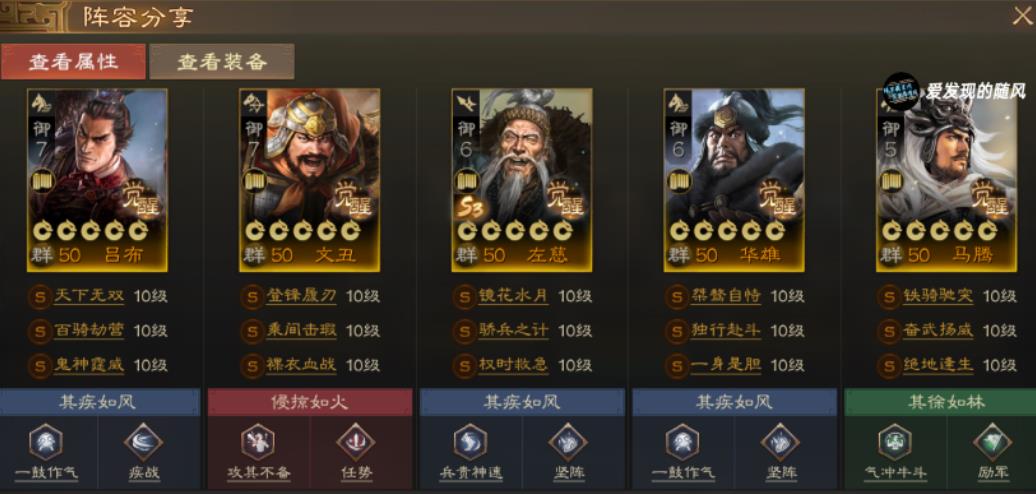Select the 攻其不备 tactic icon
The image size is (1036, 494).
point(258,442)
